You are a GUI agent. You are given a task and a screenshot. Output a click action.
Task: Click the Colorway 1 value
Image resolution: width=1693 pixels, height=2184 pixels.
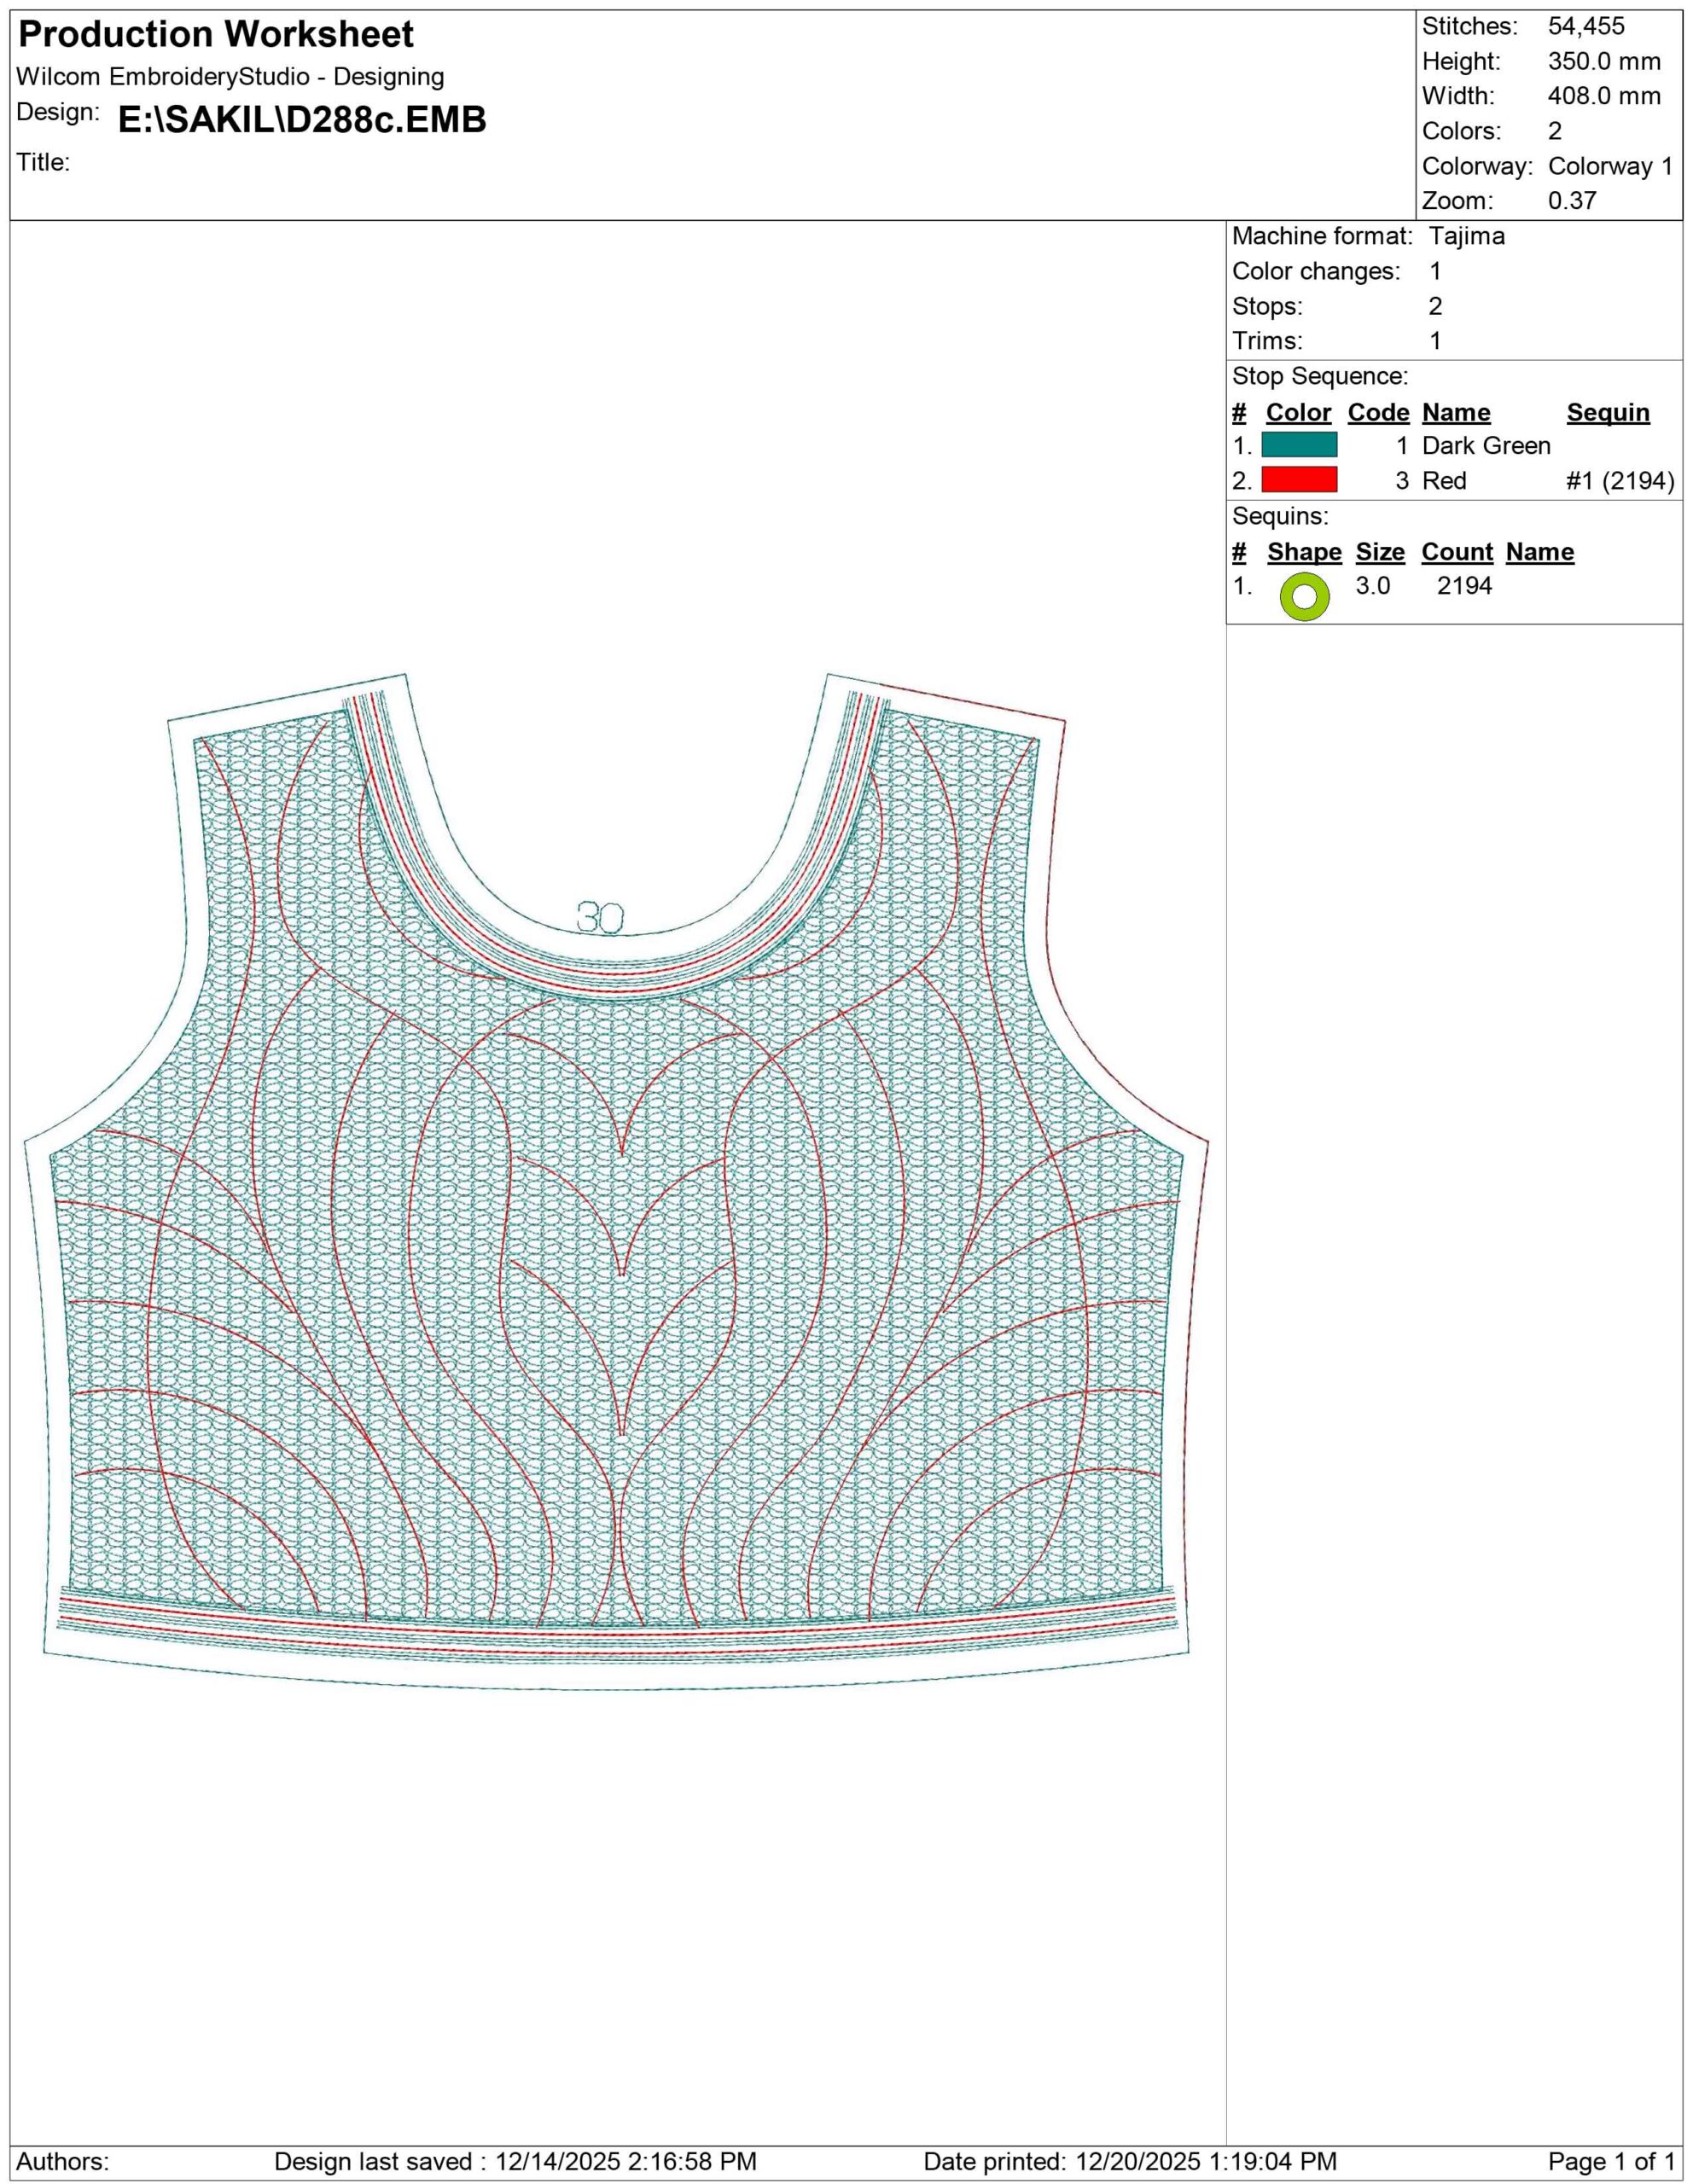coord(1609,166)
